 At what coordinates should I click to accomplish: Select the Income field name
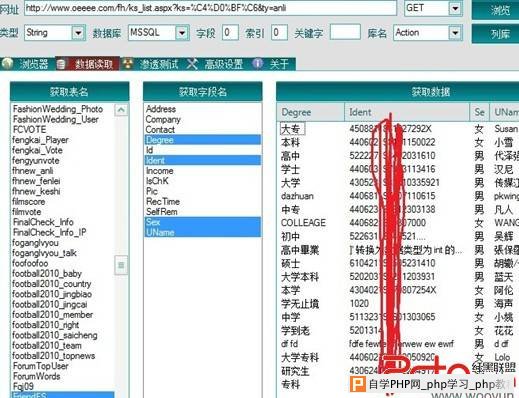coord(160,171)
